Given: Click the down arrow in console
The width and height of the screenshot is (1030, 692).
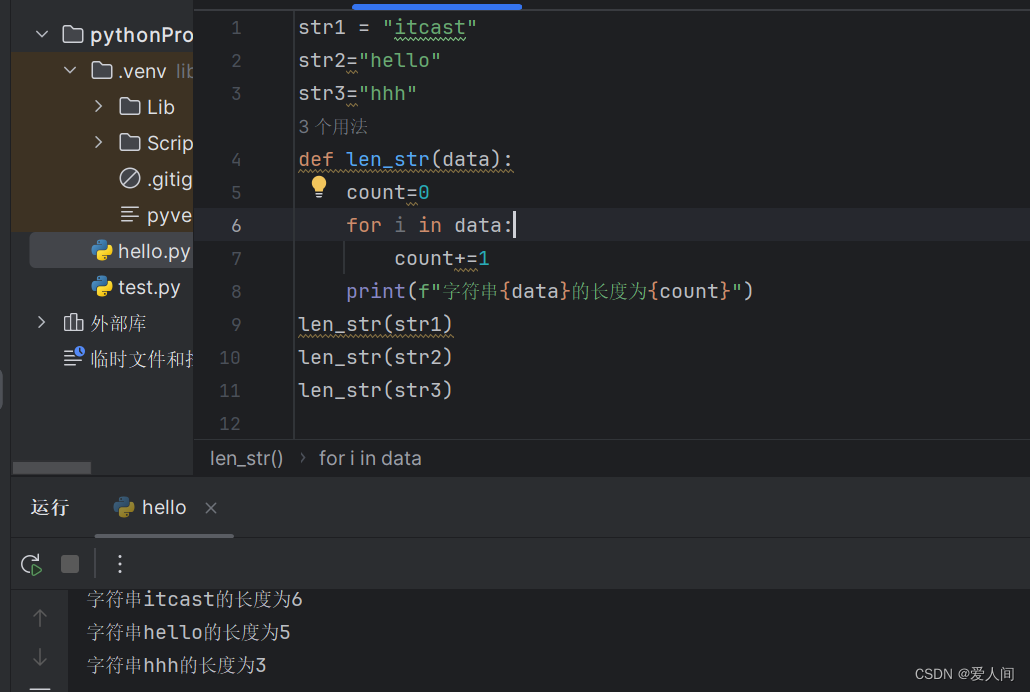Looking at the screenshot, I should [40, 657].
